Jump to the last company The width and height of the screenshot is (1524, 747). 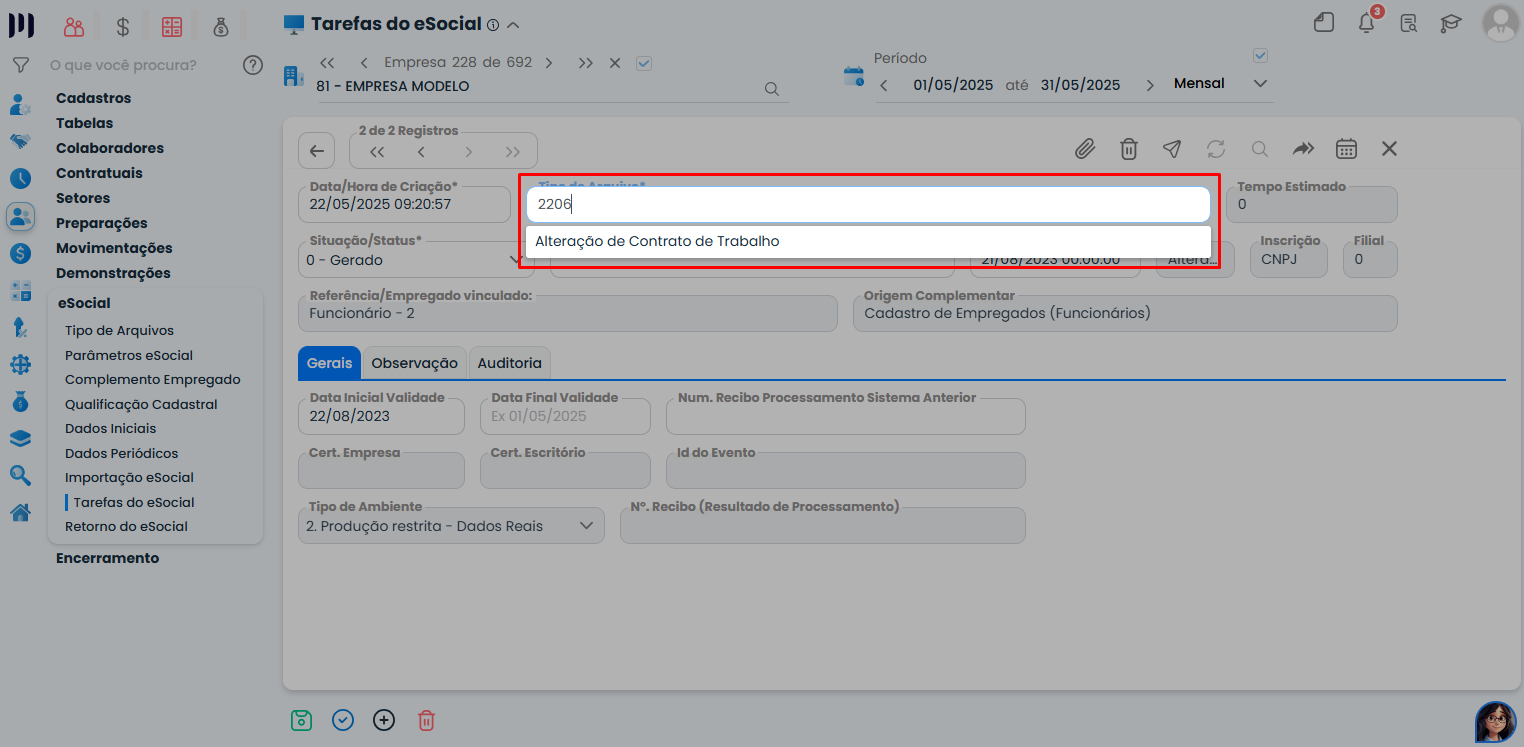click(x=585, y=63)
